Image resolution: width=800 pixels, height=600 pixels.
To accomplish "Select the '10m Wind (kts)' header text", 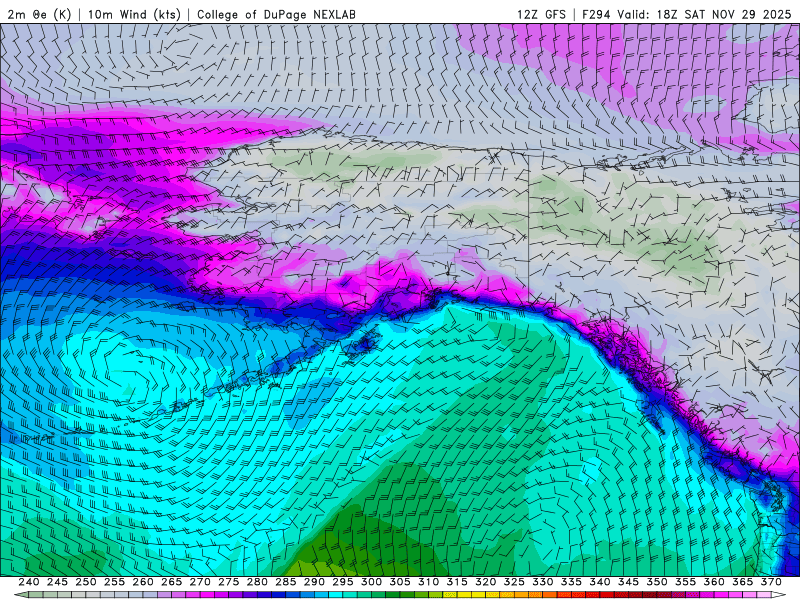I will [x=134, y=14].
